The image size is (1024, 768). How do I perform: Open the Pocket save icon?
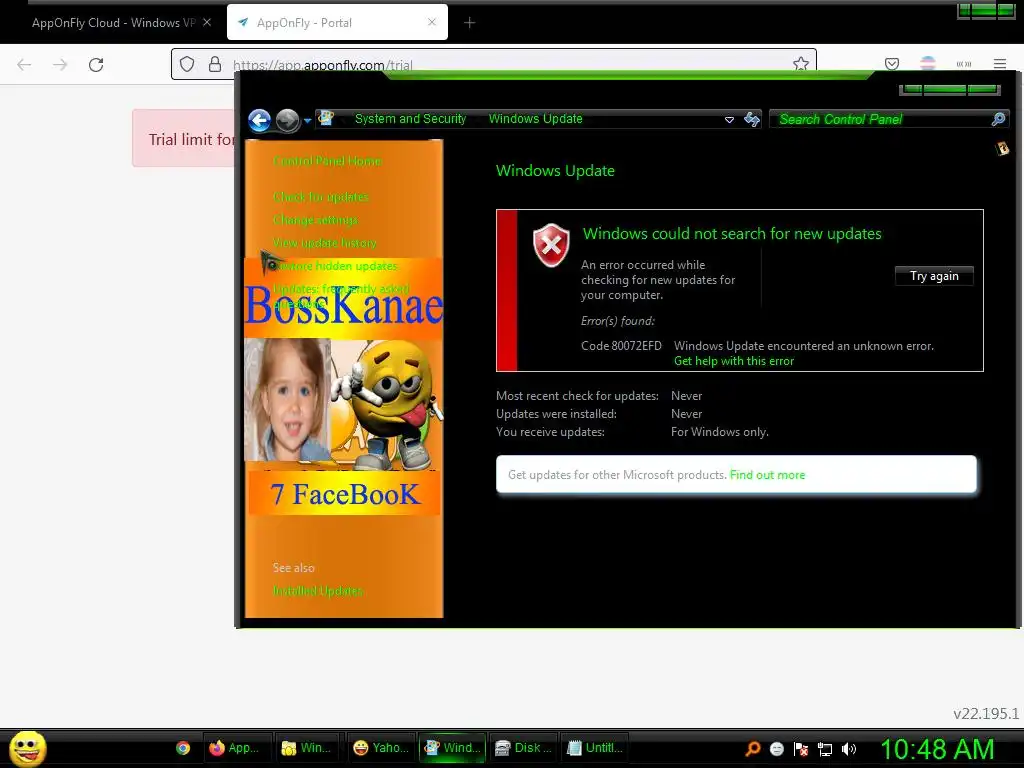[x=892, y=63]
